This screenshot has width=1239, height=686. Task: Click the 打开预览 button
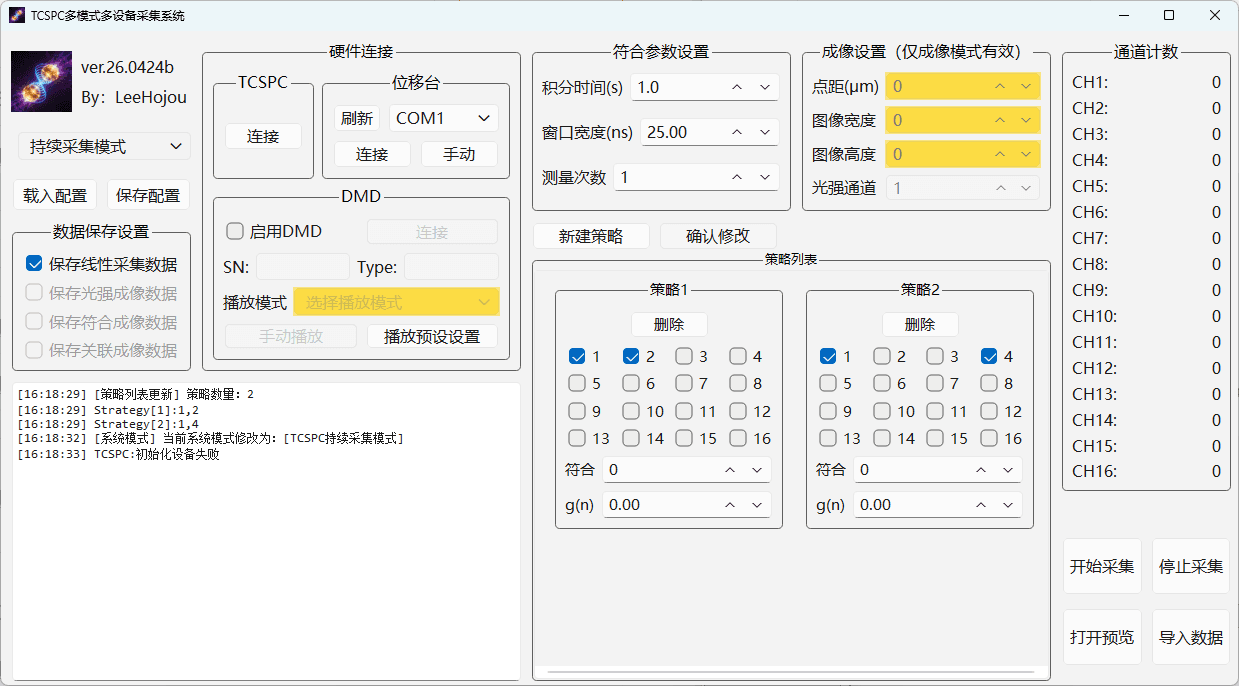click(x=1102, y=637)
